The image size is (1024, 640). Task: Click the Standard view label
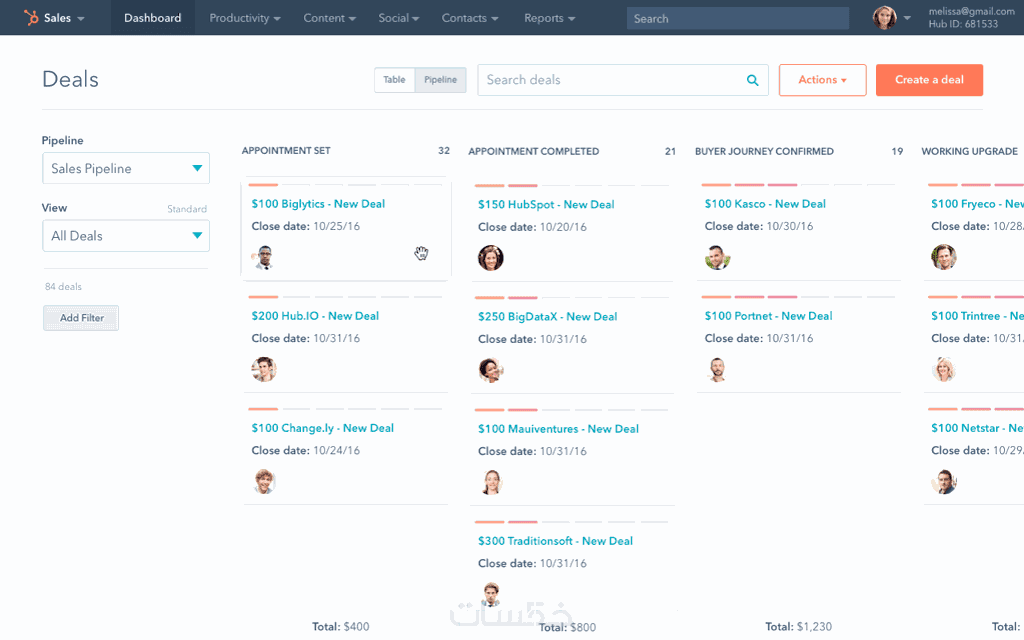[x=187, y=209]
